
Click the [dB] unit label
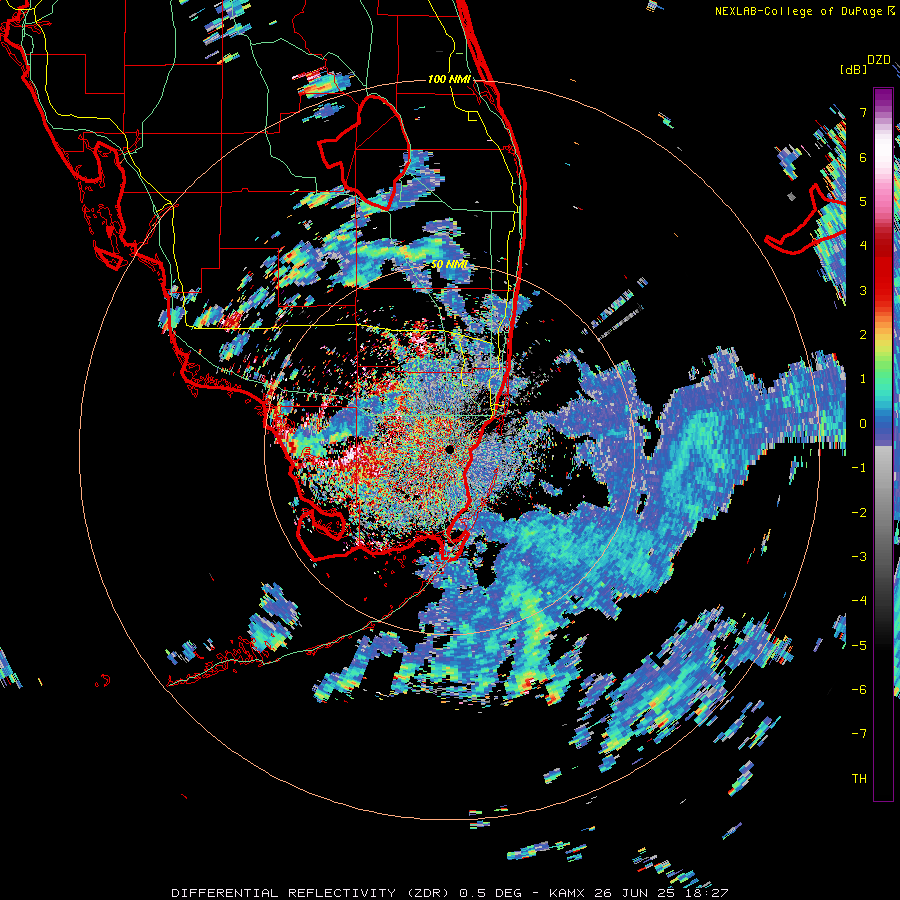click(853, 69)
